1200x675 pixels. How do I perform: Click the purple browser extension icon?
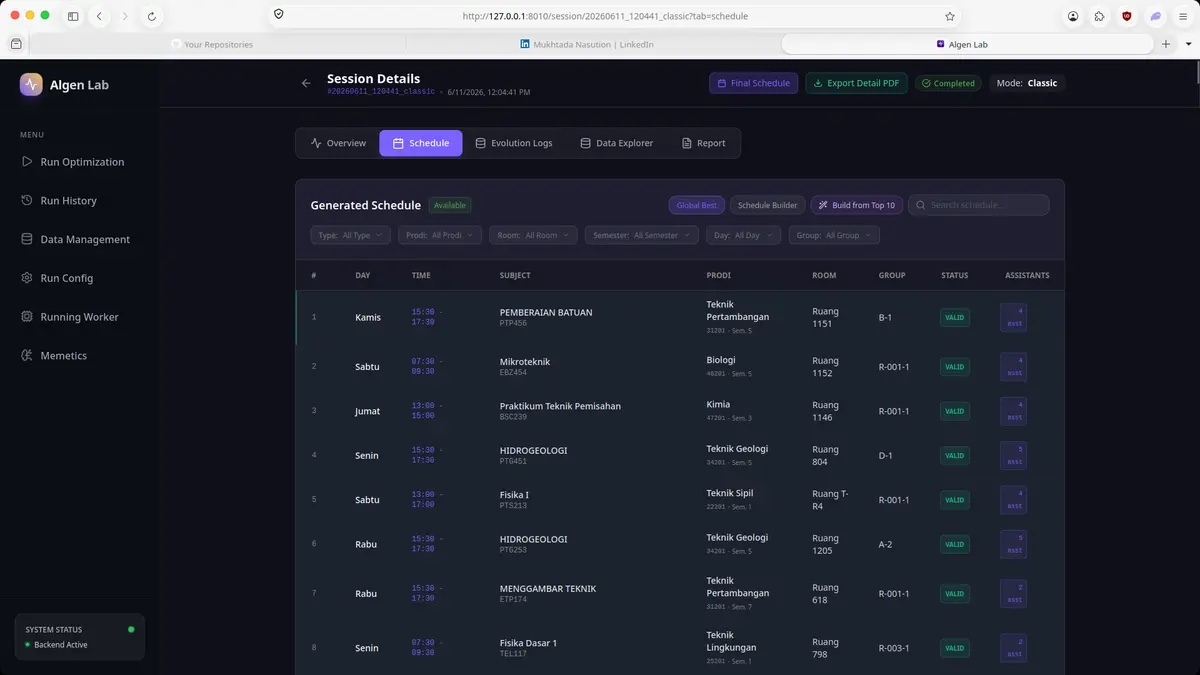(x=1155, y=16)
